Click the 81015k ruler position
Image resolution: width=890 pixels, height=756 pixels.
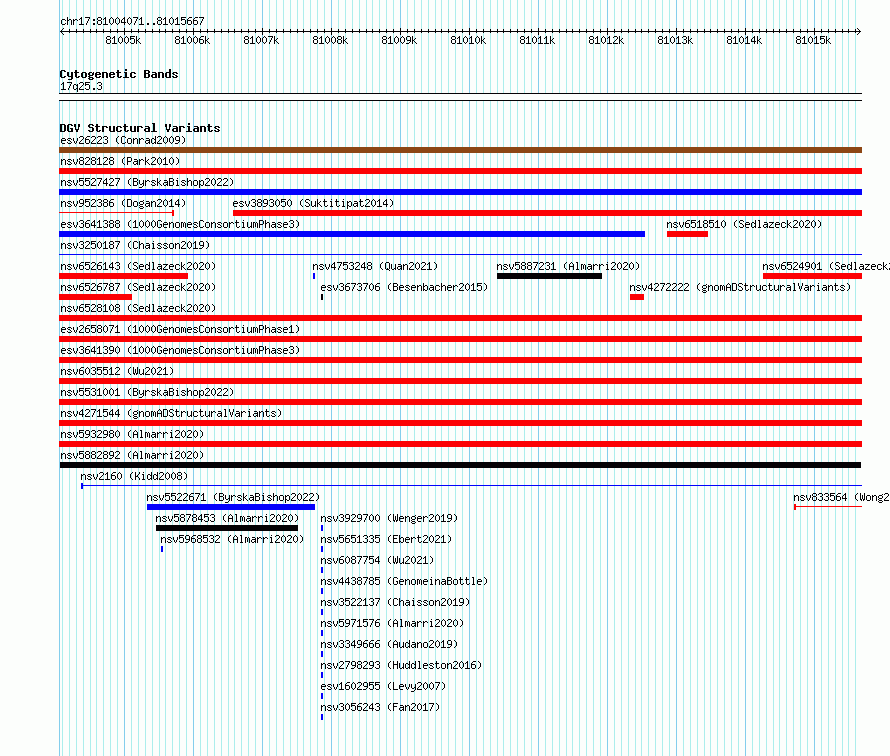(813, 40)
